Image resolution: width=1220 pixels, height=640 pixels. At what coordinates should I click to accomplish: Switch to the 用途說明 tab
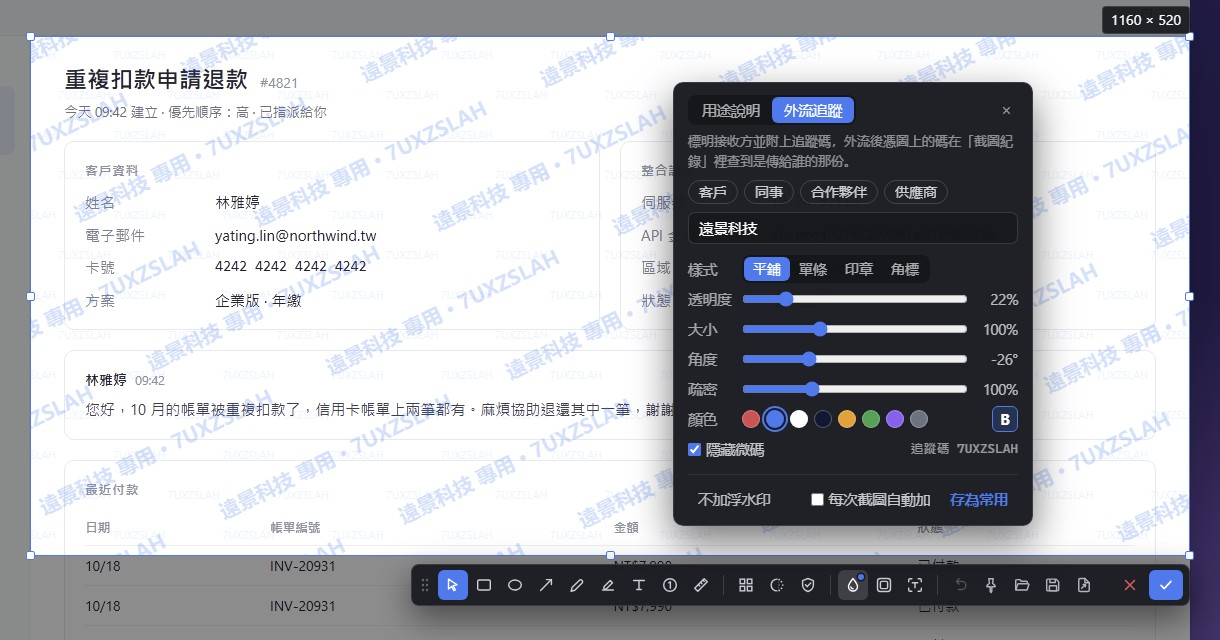click(x=730, y=111)
